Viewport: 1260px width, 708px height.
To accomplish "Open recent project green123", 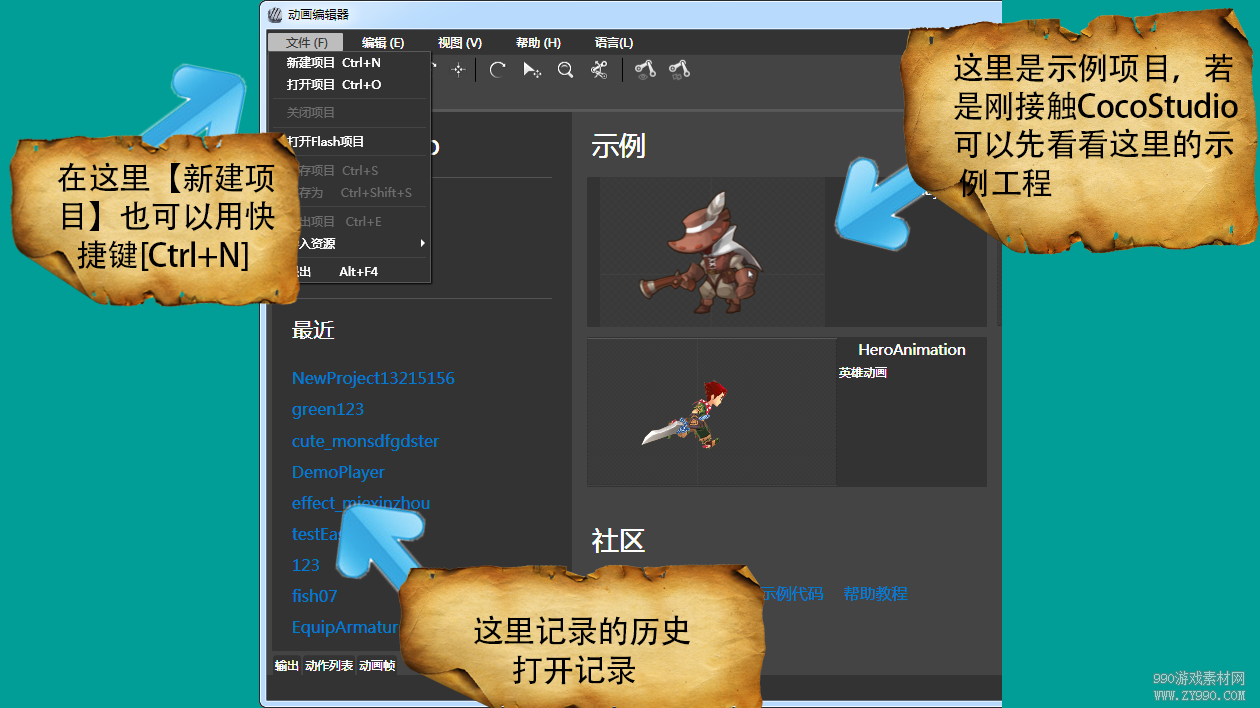I will pyautogui.click(x=328, y=409).
